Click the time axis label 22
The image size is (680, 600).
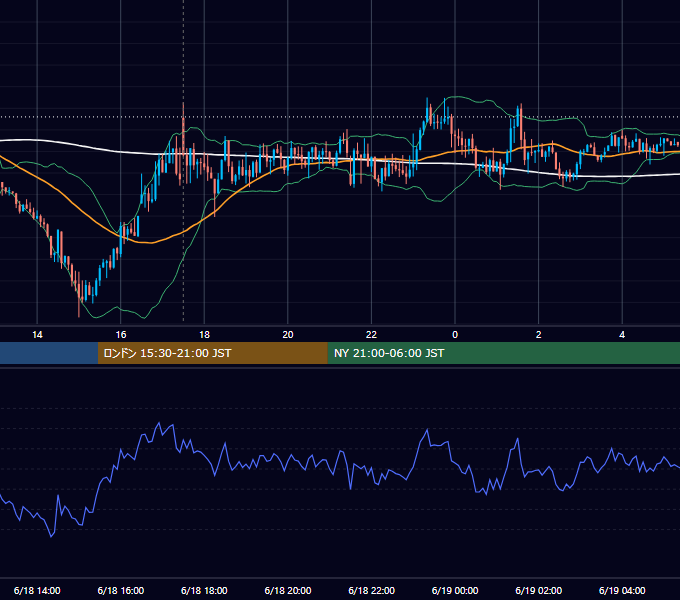coord(371,335)
